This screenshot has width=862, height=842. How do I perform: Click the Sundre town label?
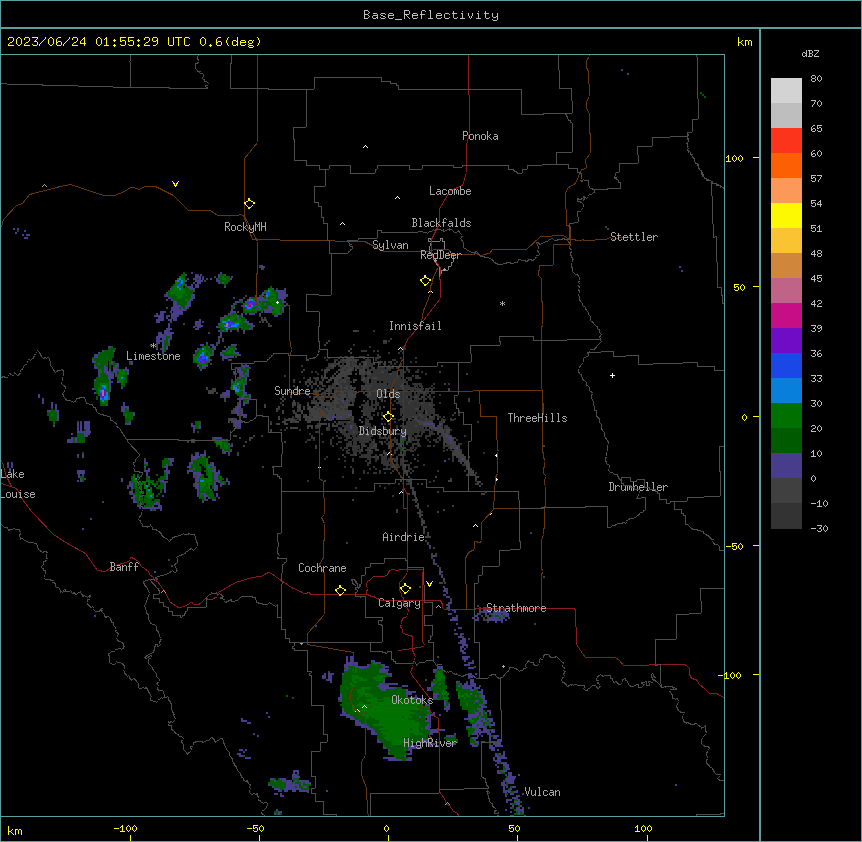[x=292, y=391]
